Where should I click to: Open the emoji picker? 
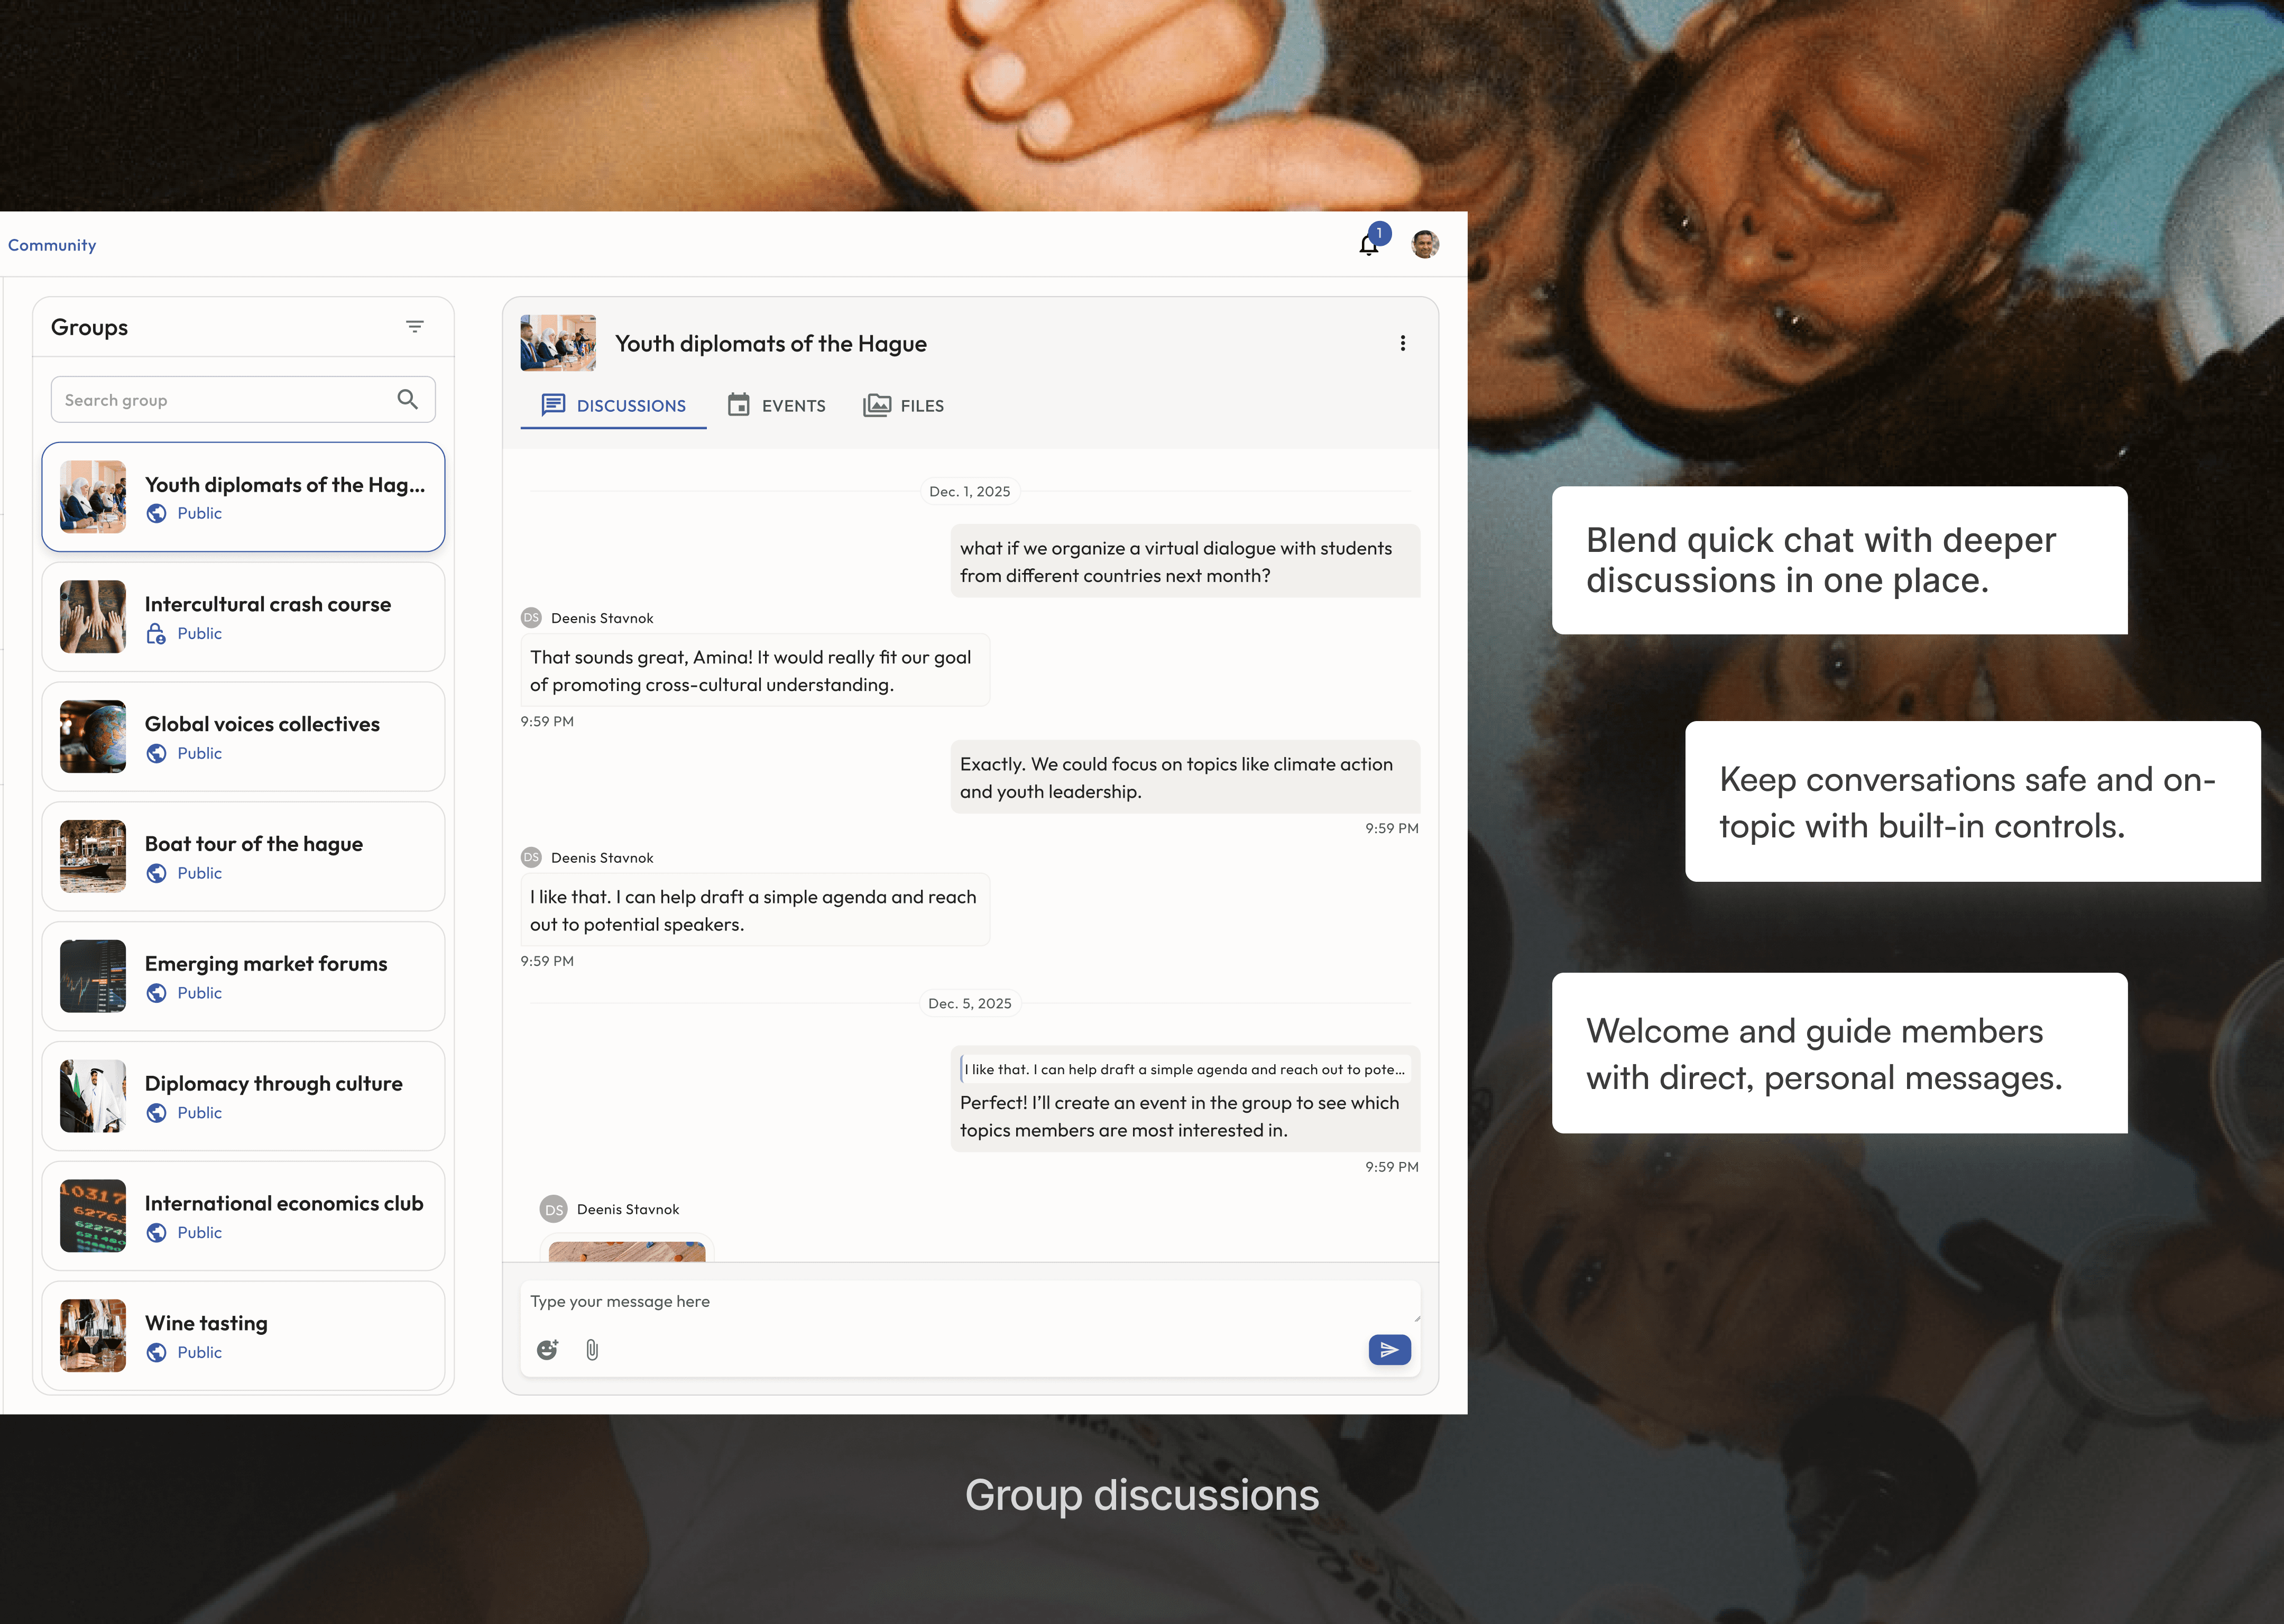coord(547,1350)
